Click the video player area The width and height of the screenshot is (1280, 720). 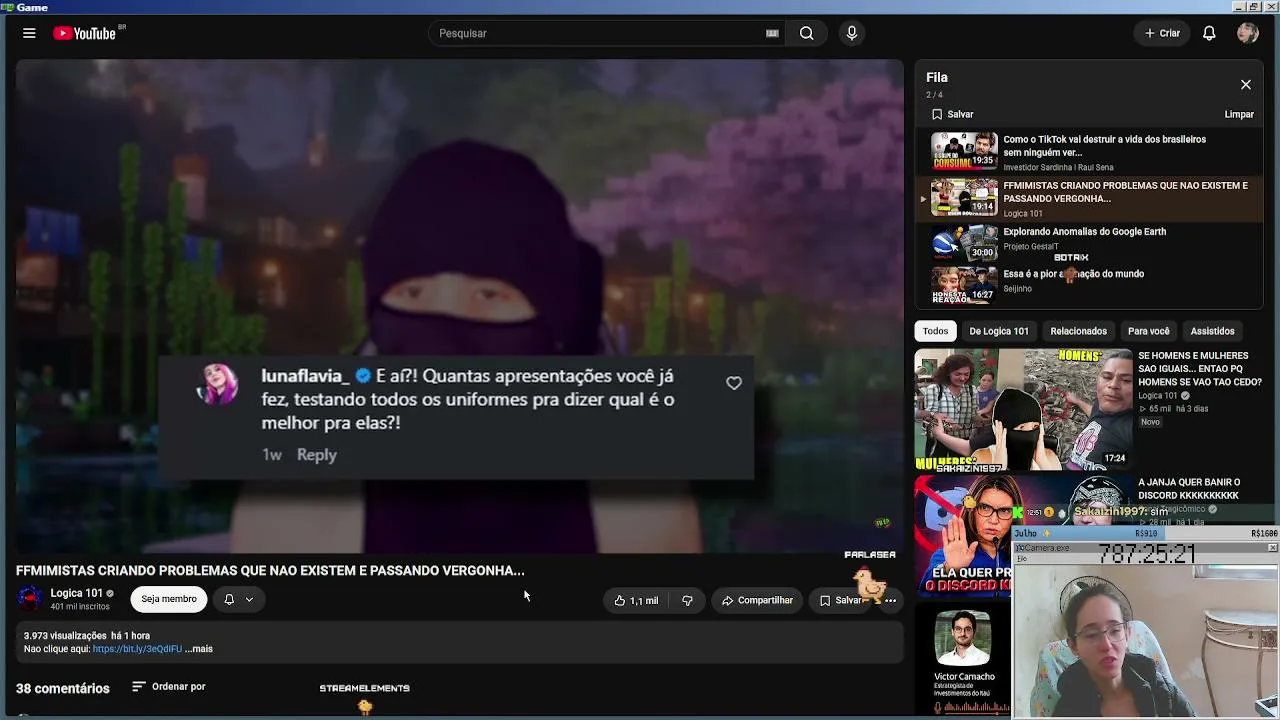point(459,306)
